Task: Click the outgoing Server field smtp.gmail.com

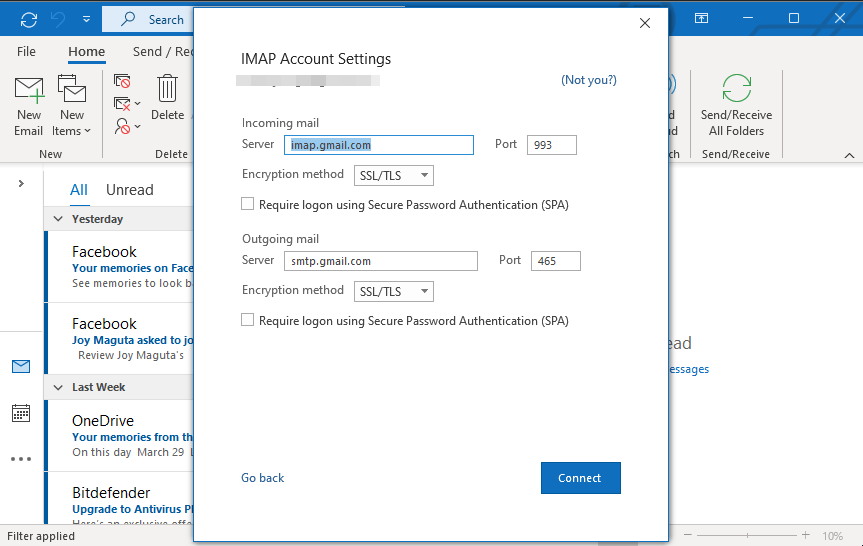Action: click(381, 261)
